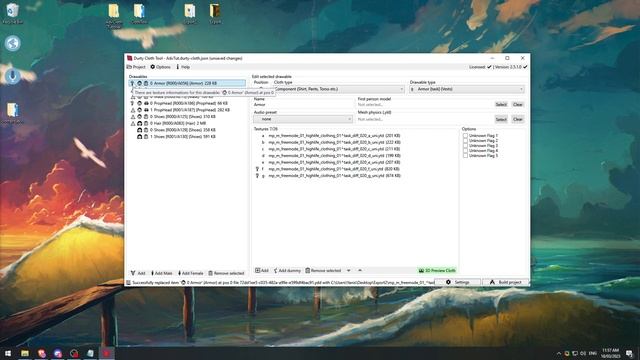Select texture f diff_020_f_uni.ytd
640x360 pixels.
[334, 169]
